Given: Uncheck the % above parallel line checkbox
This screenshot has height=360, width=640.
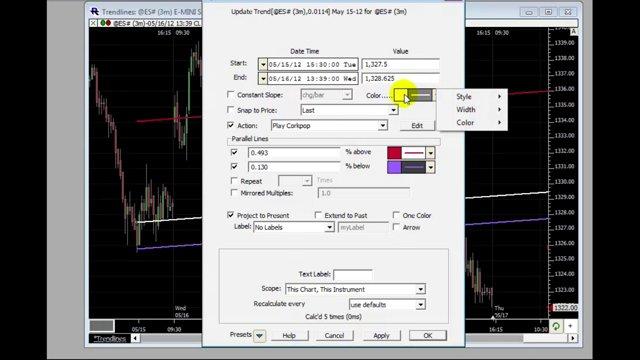Looking at the screenshot, I should click(x=234, y=152).
